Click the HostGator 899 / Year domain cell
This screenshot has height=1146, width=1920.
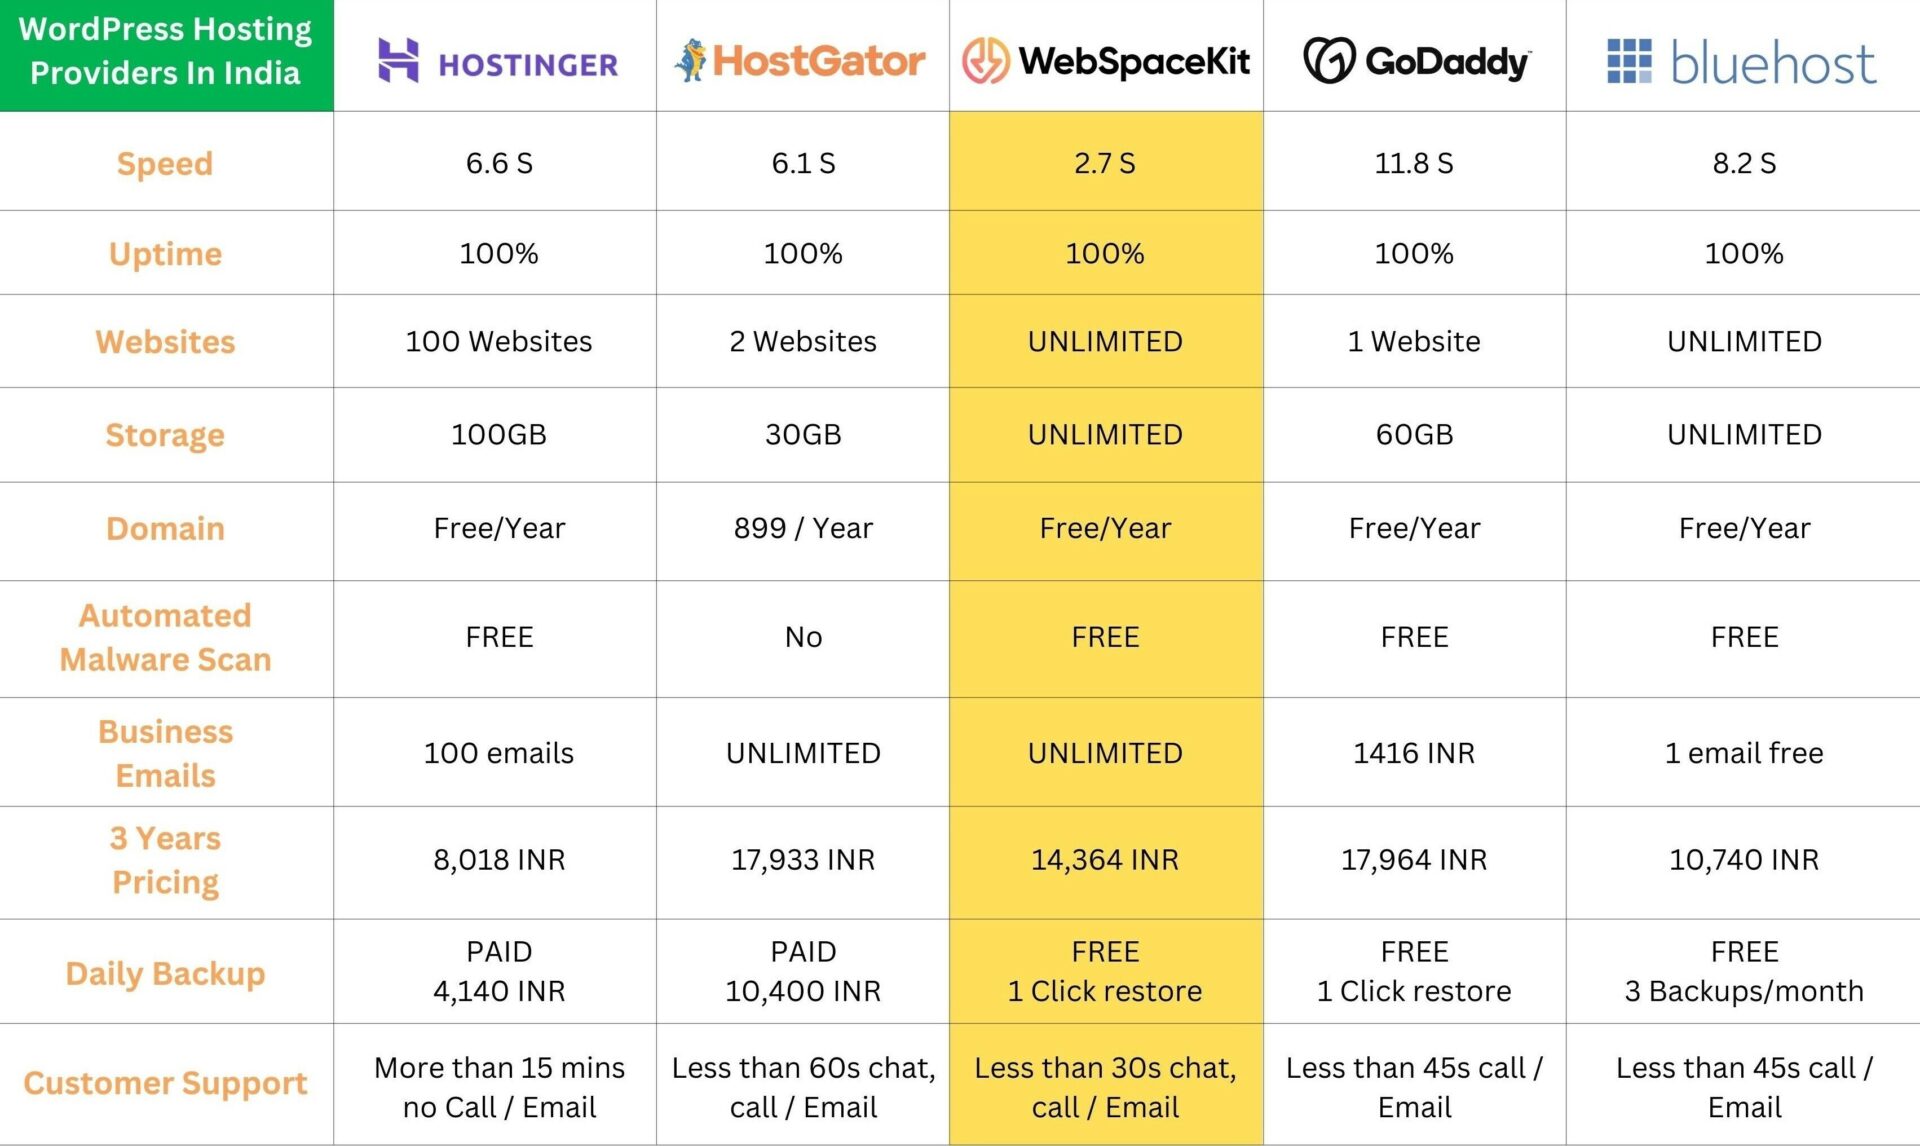[x=803, y=528]
